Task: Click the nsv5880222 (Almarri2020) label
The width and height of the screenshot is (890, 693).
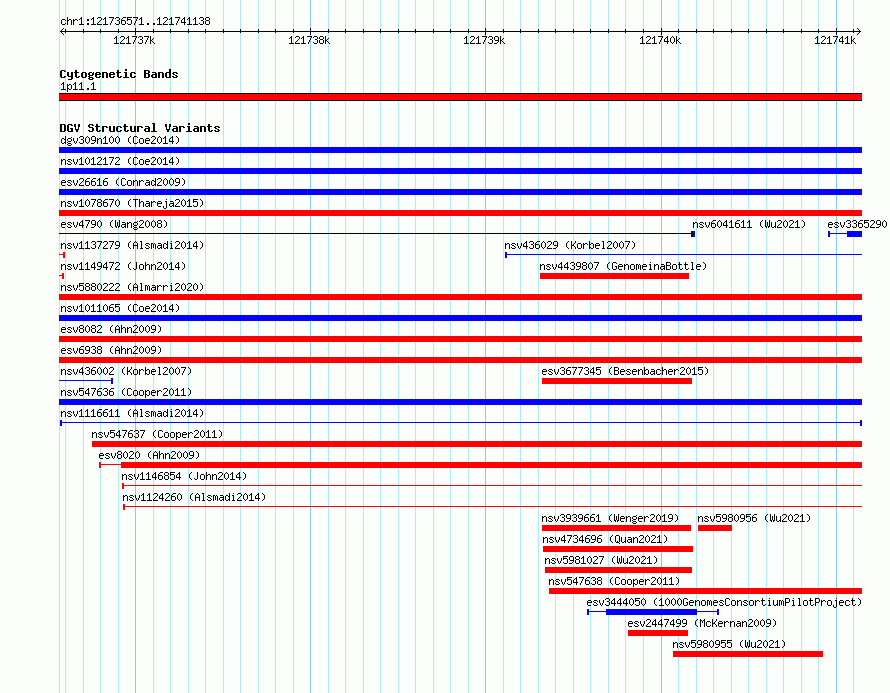Action: (x=132, y=287)
